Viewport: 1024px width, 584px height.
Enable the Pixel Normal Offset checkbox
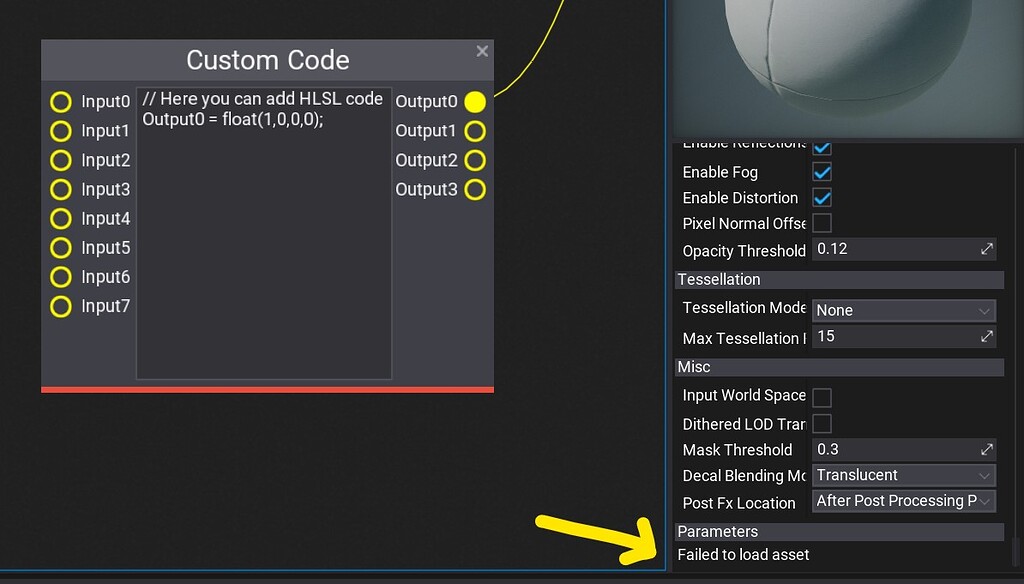821,223
